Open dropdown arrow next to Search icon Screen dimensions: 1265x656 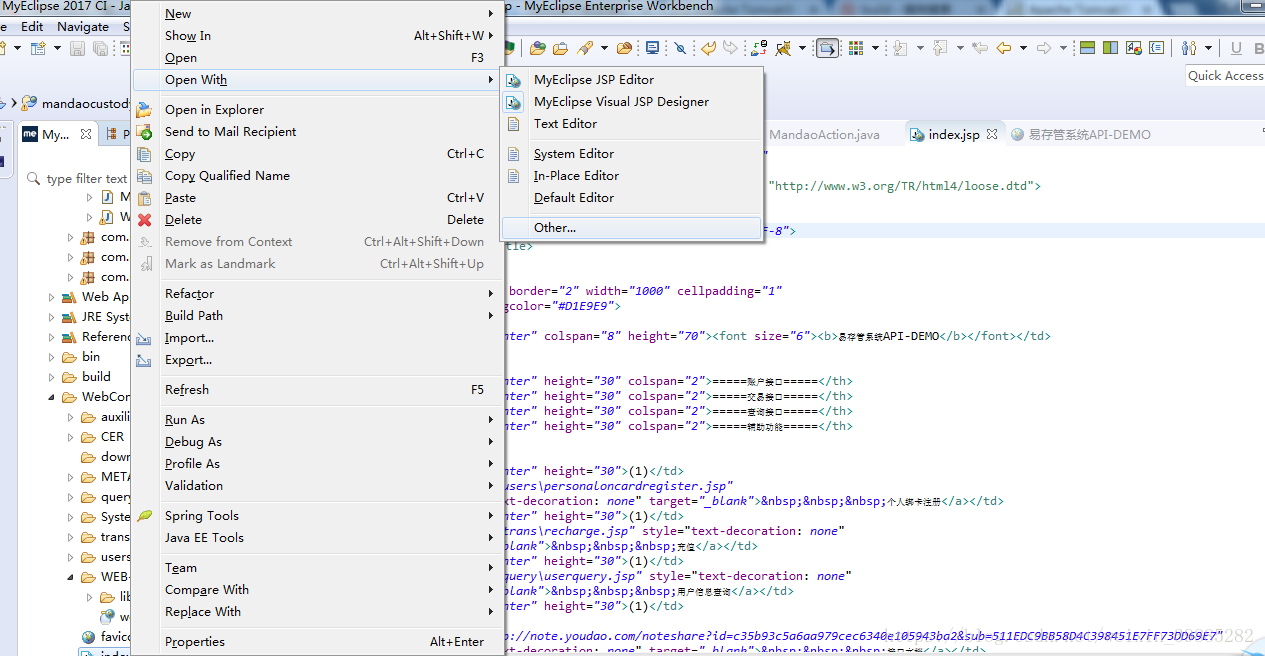click(604, 48)
